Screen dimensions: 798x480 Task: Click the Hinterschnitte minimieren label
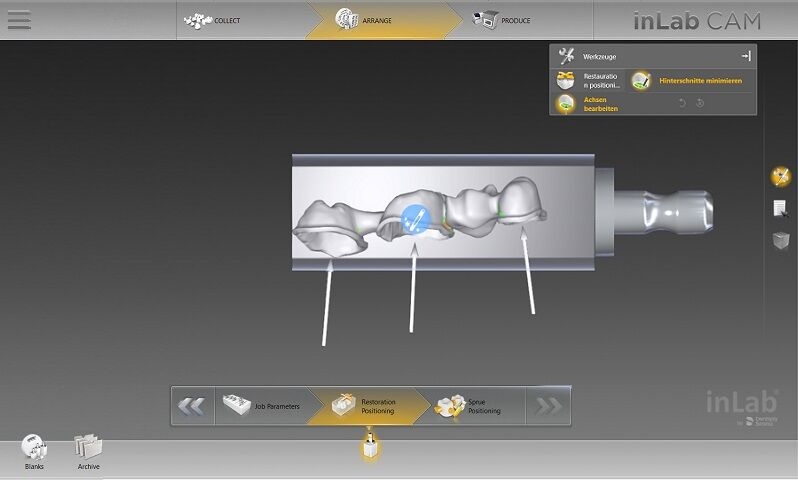tap(700, 81)
